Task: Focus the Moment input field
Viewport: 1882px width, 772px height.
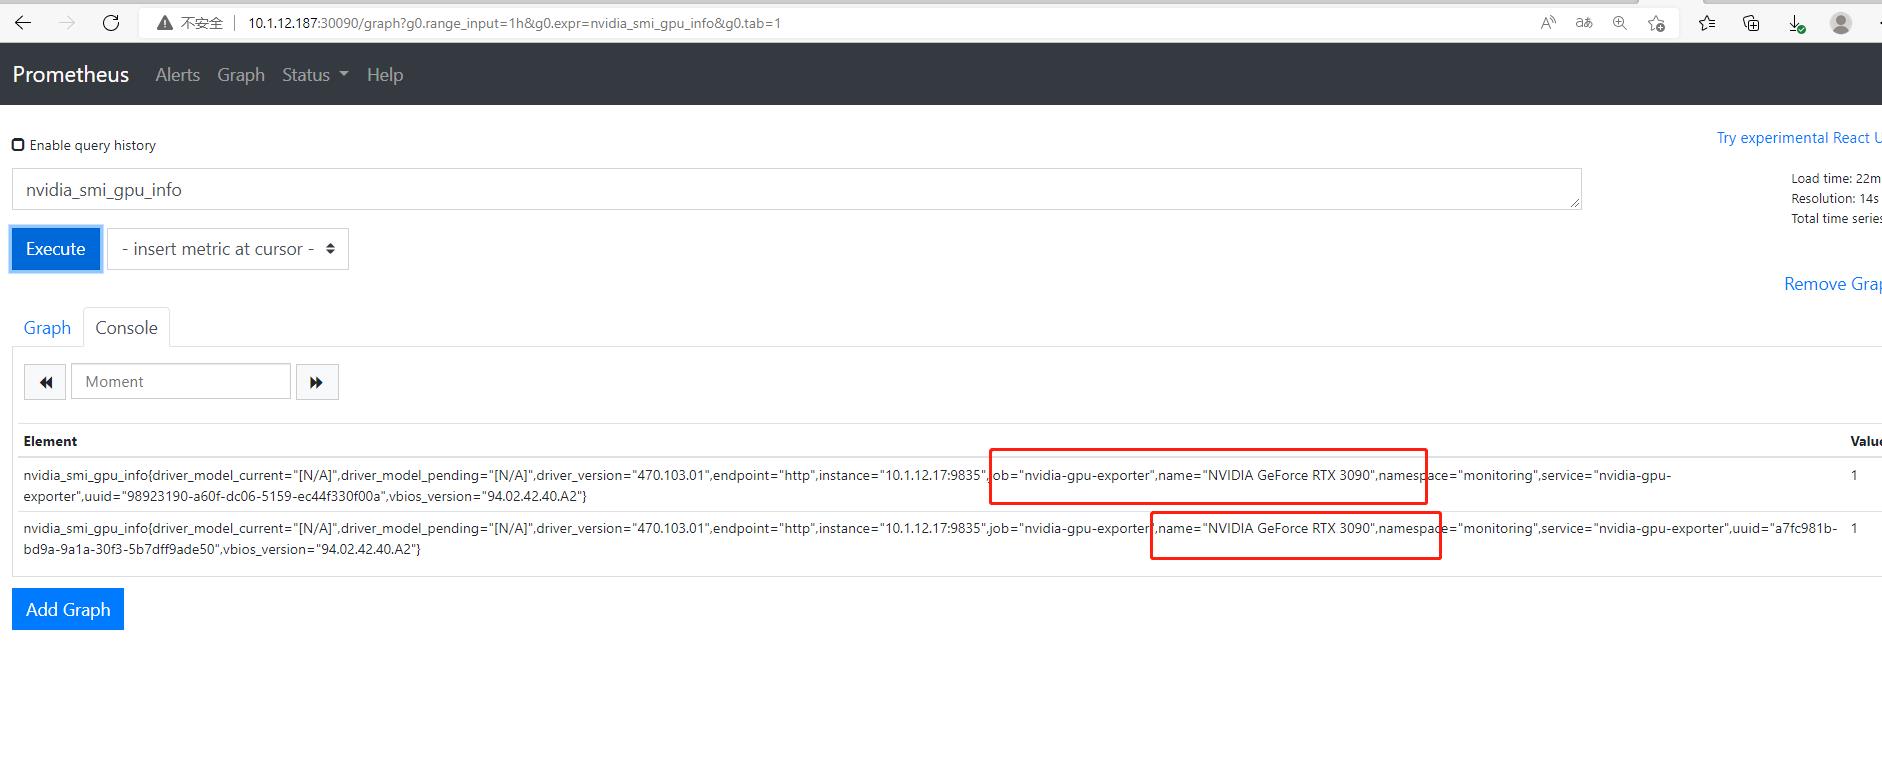Action: [x=181, y=382]
